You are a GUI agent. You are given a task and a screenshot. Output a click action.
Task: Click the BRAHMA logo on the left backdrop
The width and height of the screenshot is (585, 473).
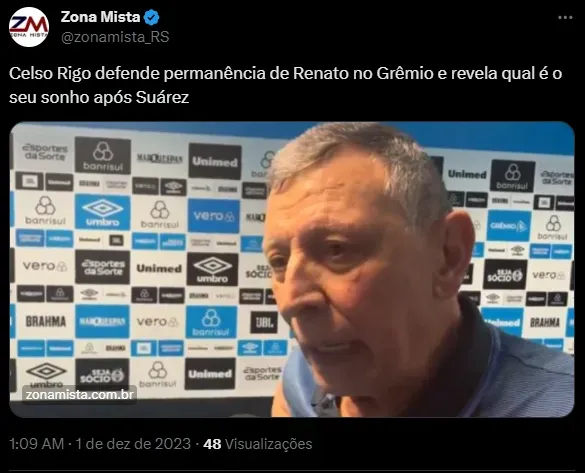click(46, 321)
